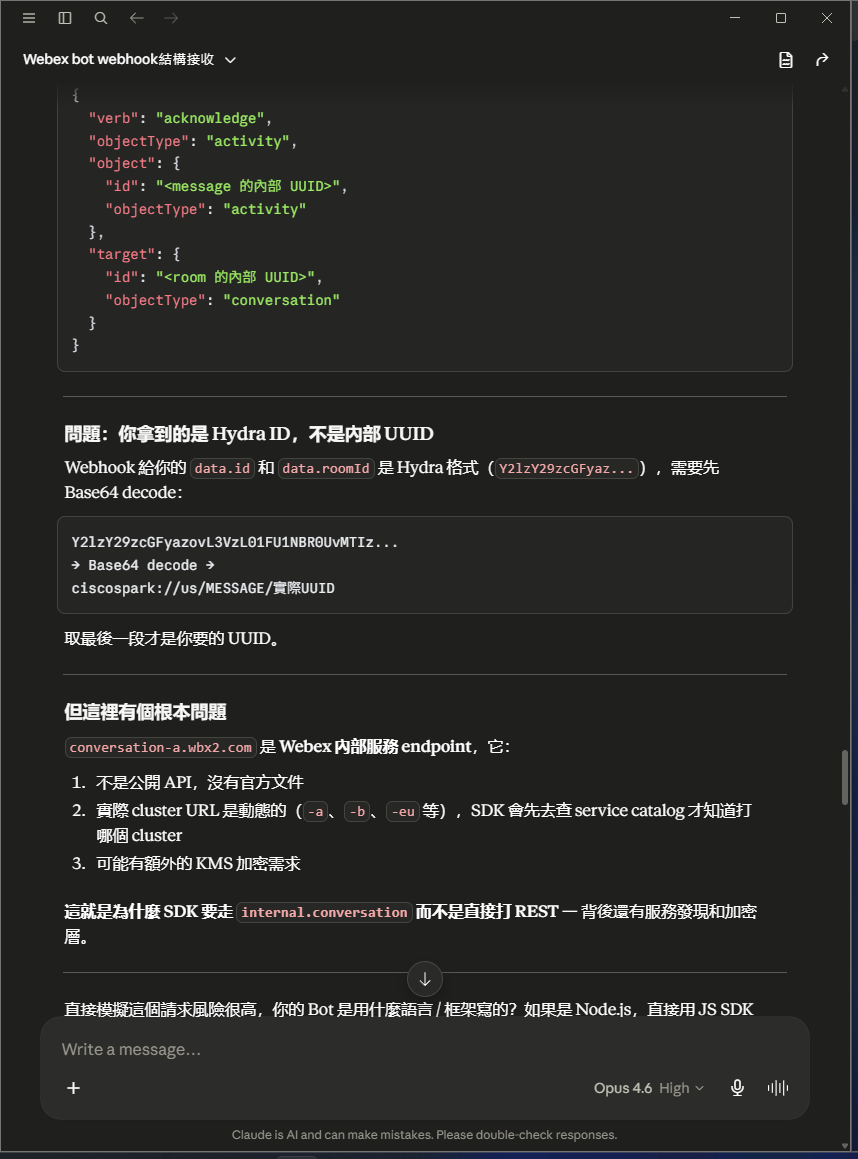858x1159 pixels.
Task: Click the conversation-a.wbx2.com inline code
Action: [x=160, y=747]
